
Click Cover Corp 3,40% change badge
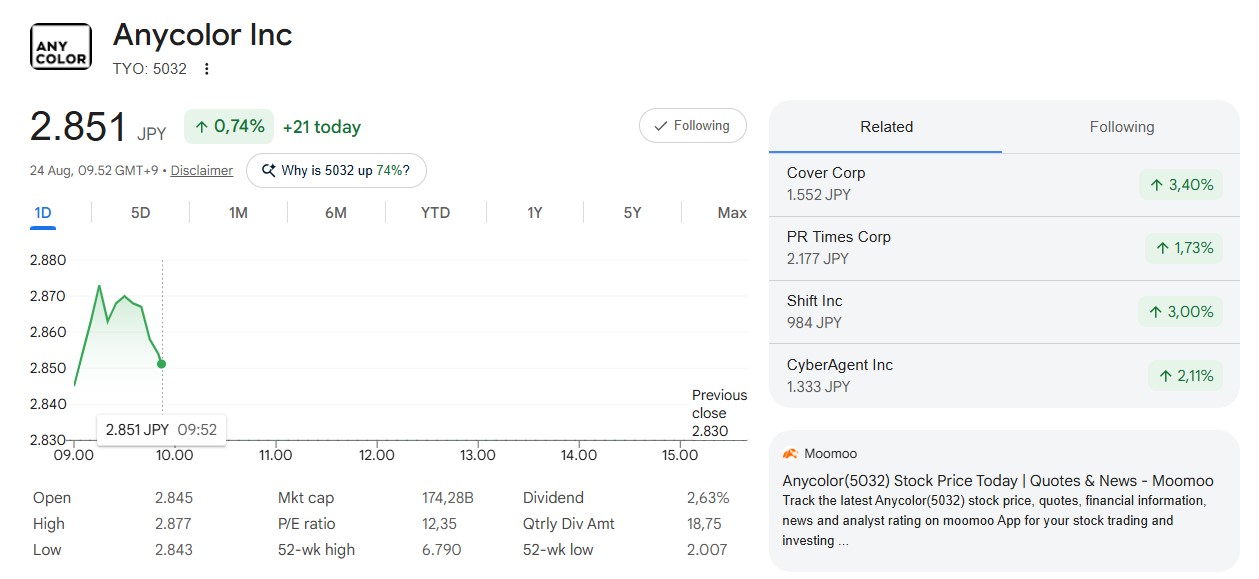point(1181,185)
